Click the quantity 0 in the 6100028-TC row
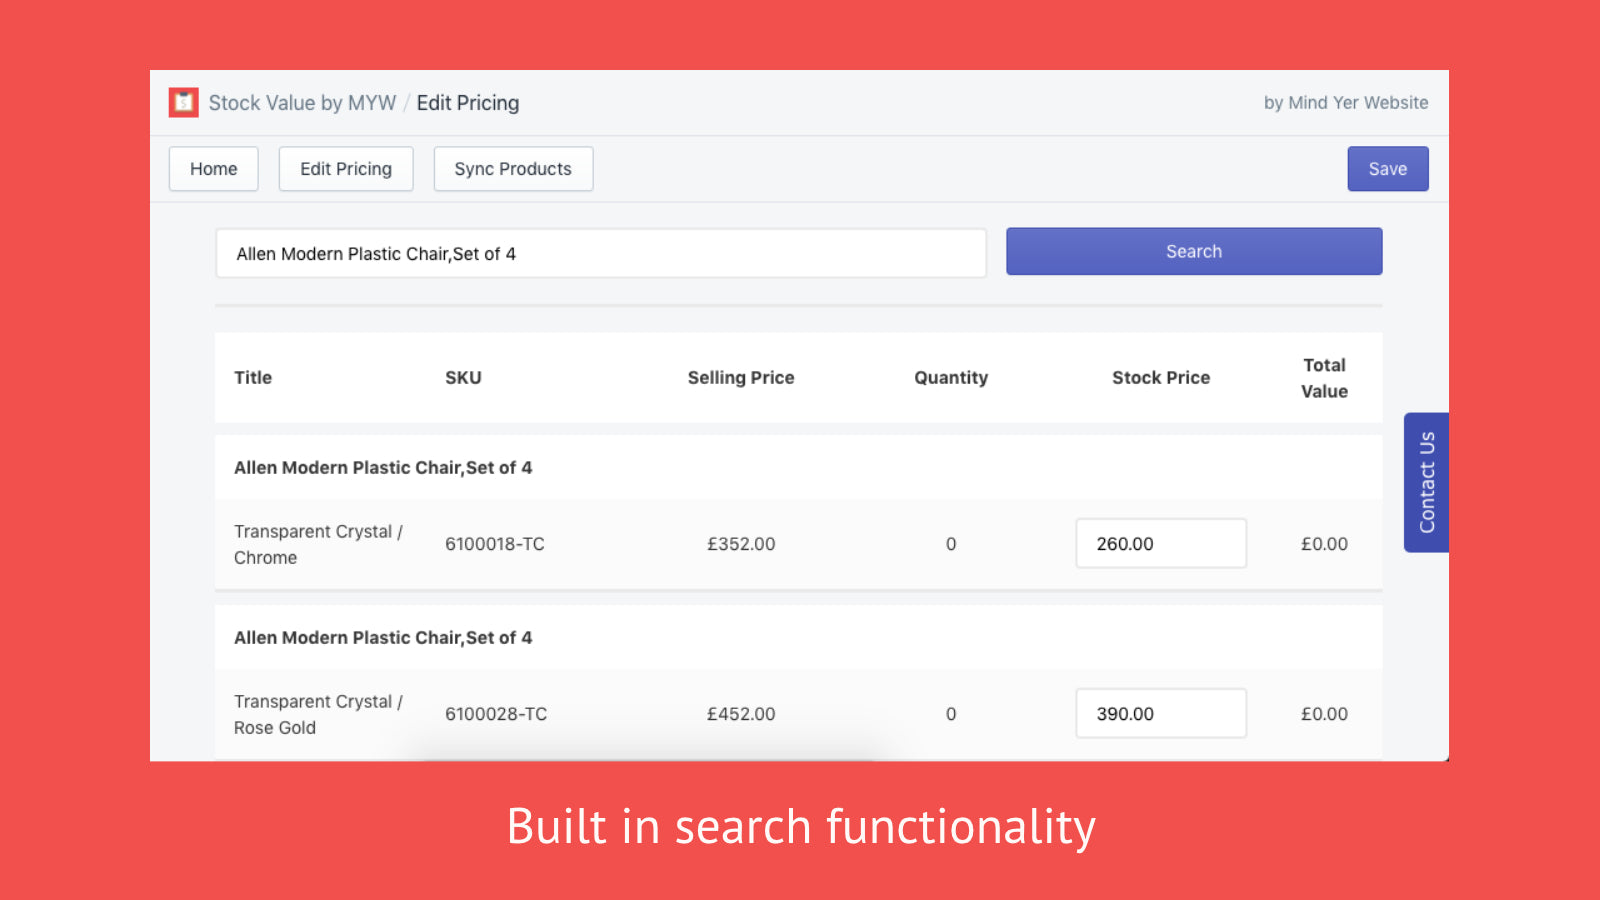The width and height of the screenshot is (1600, 900). [x=951, y=714]
